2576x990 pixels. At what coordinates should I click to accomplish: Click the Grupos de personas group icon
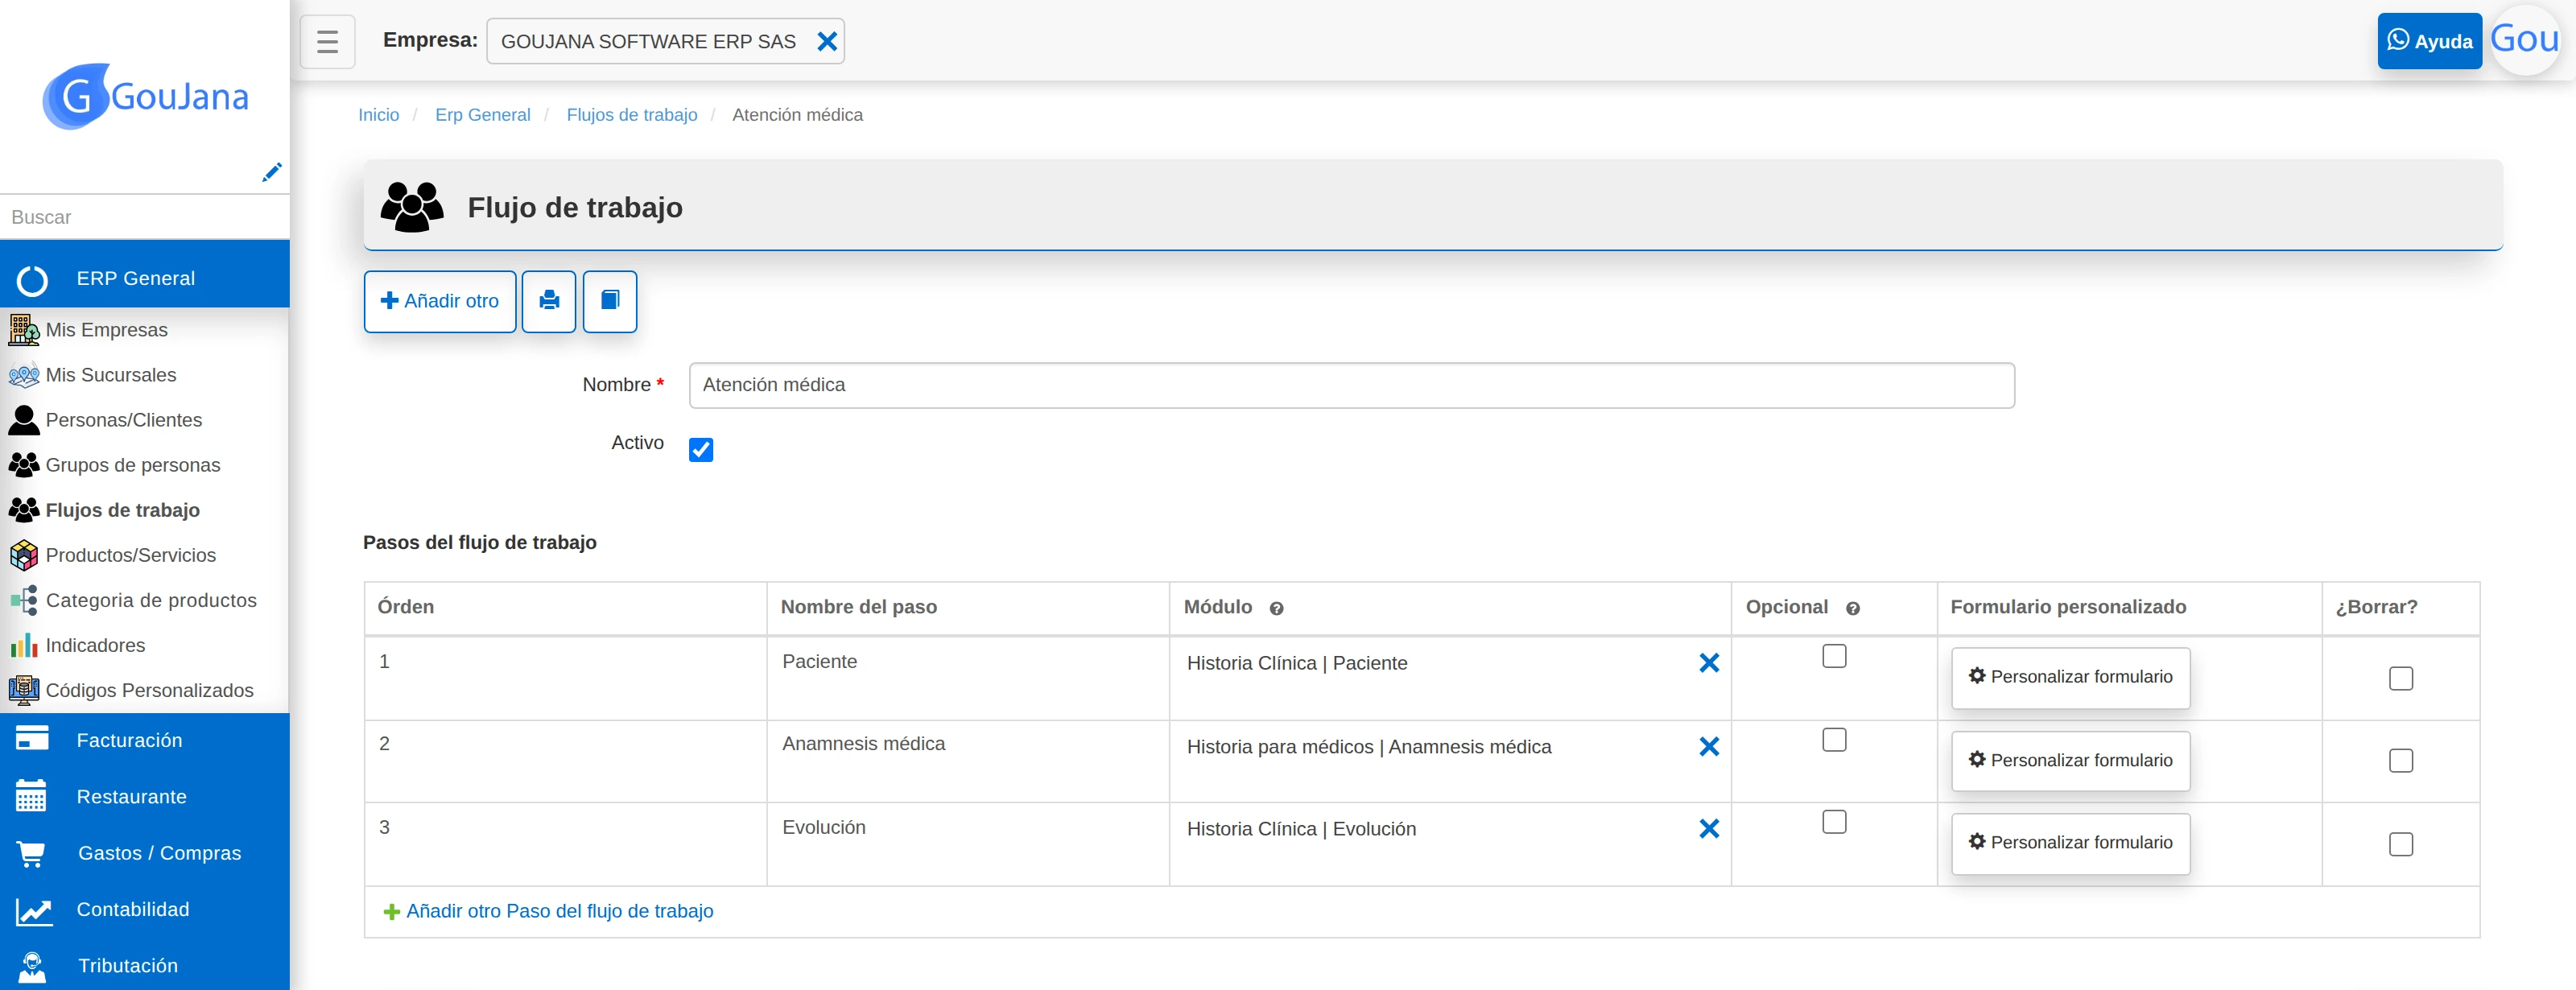[x=24, y=465]
